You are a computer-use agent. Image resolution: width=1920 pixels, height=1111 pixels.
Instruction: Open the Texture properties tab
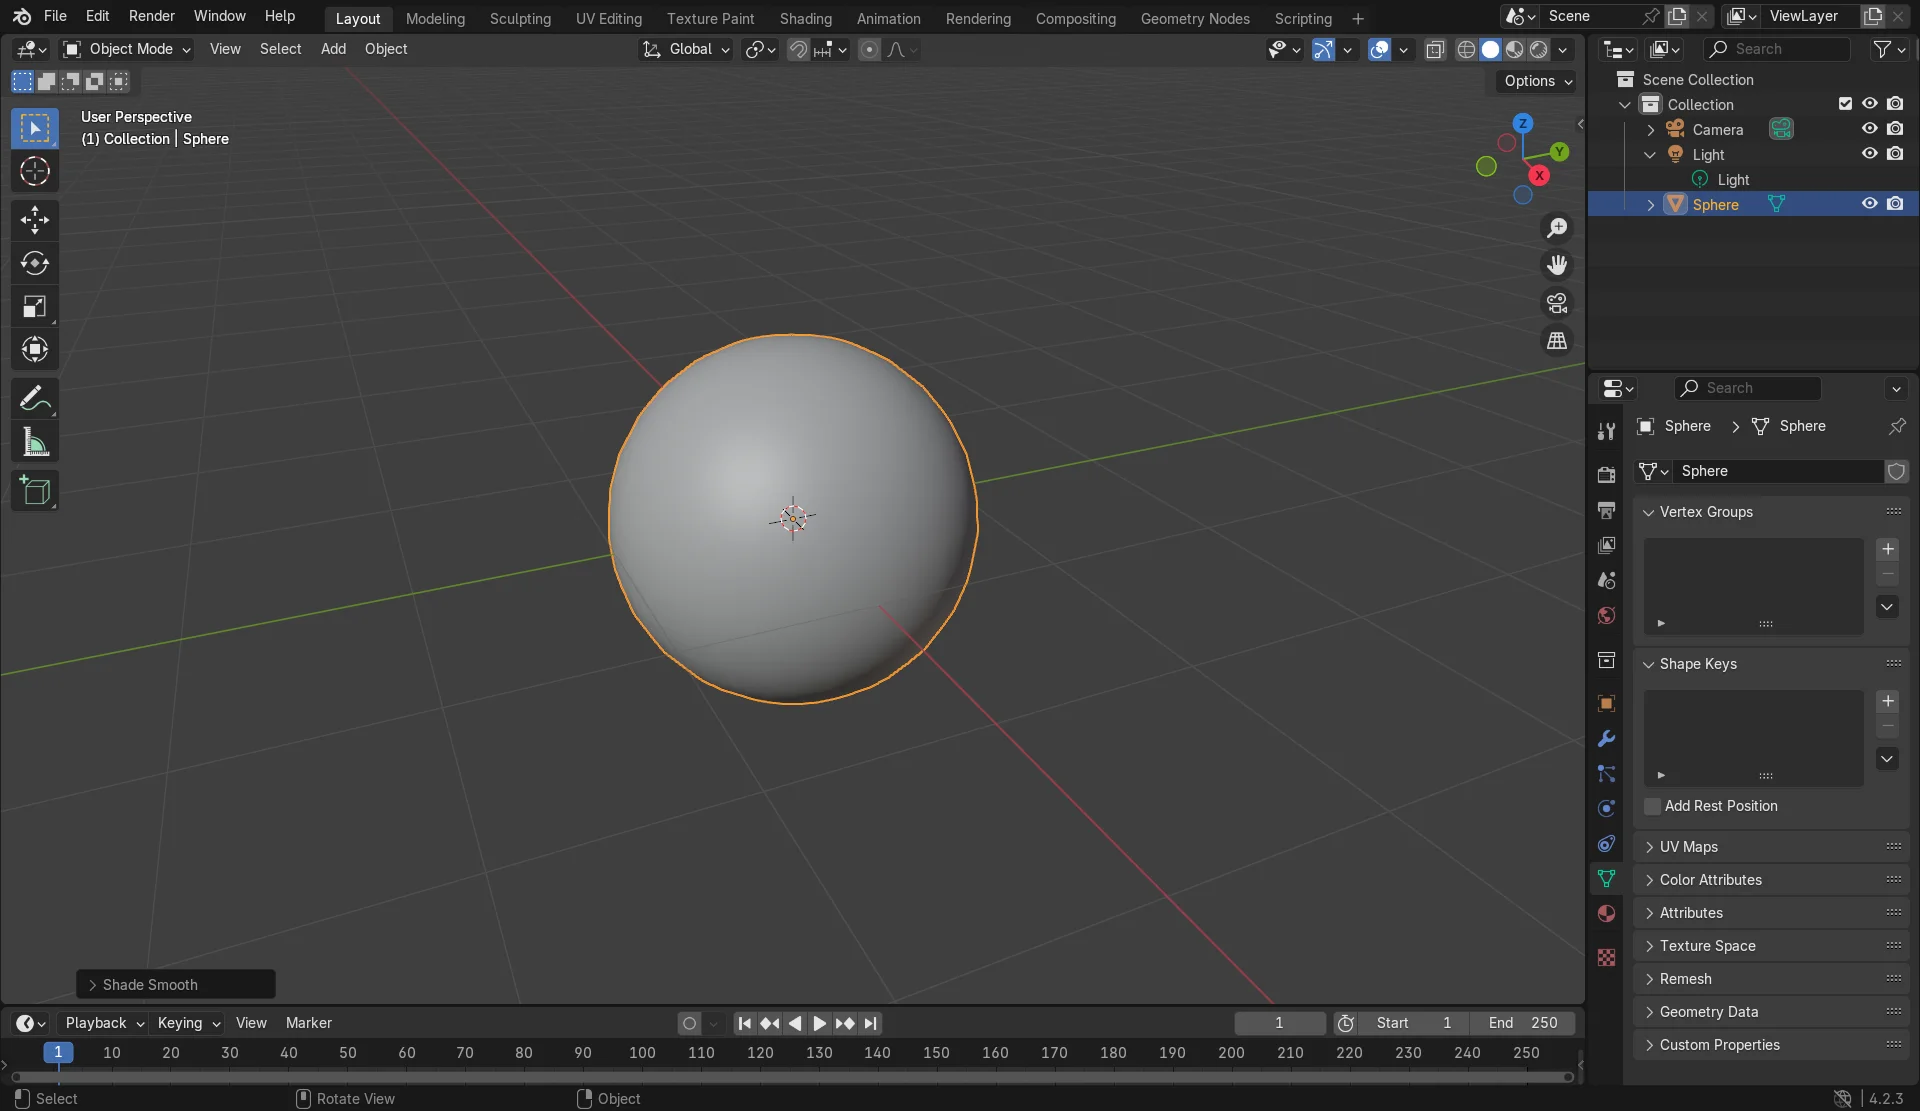point(1606,958)
